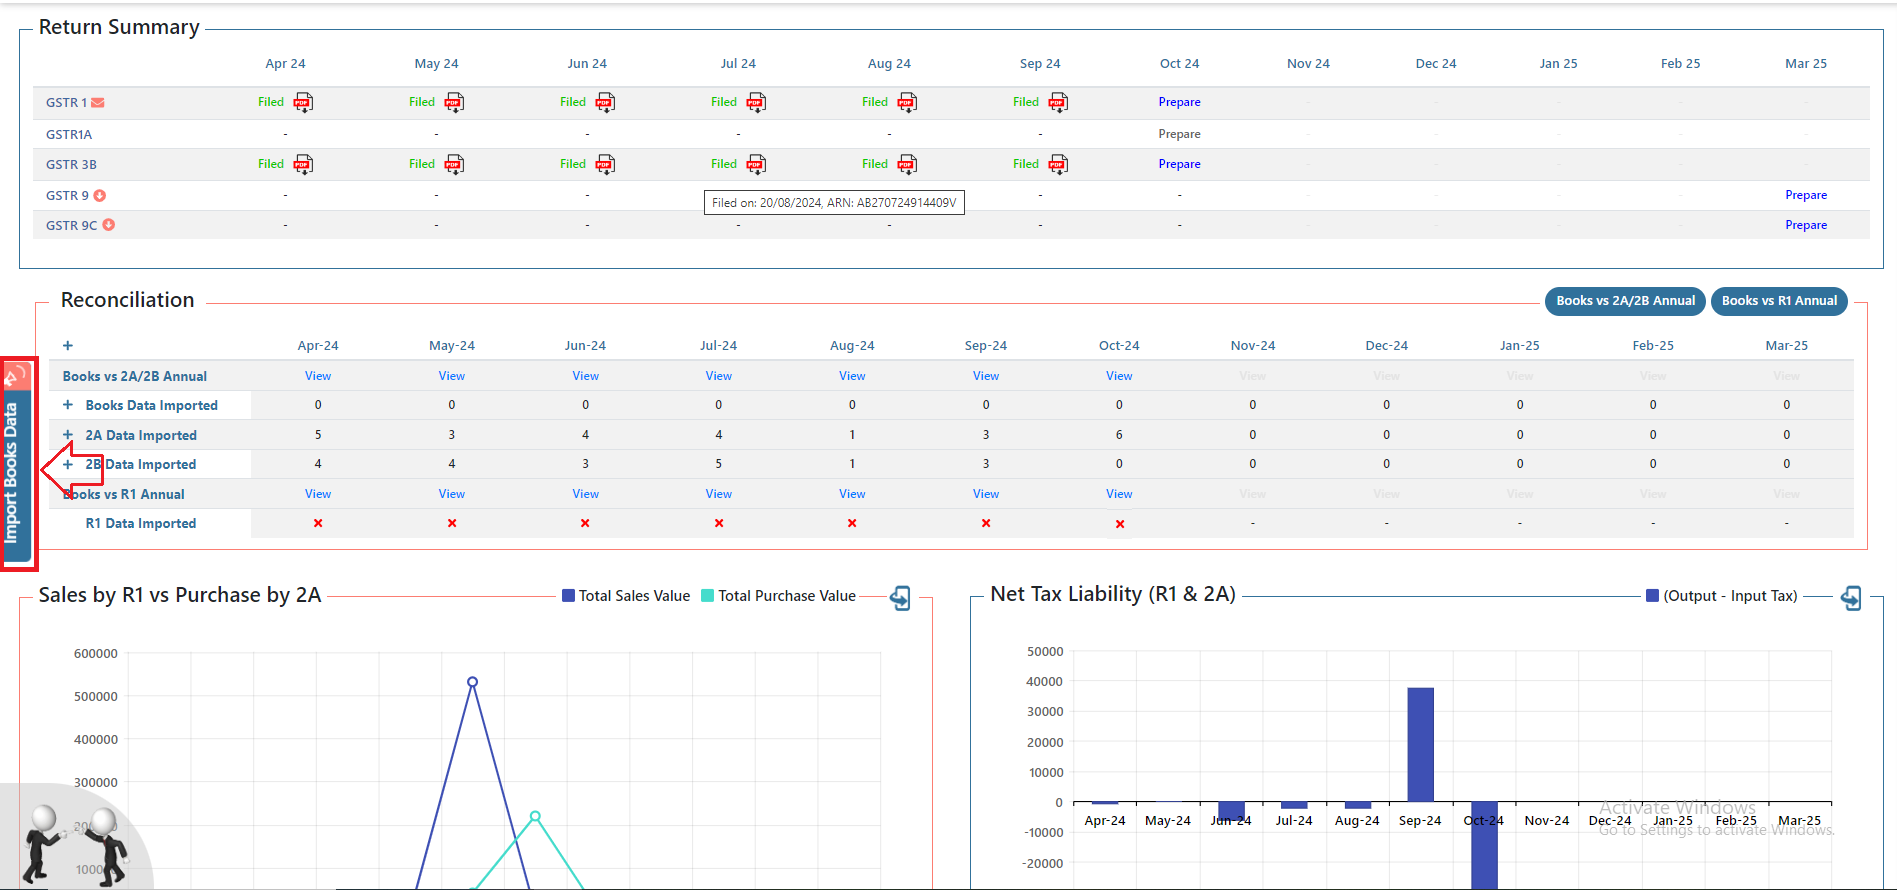Click the refresh icon above Import Books Data
The image size is (1897, 890).
click(x=16, y=376)
